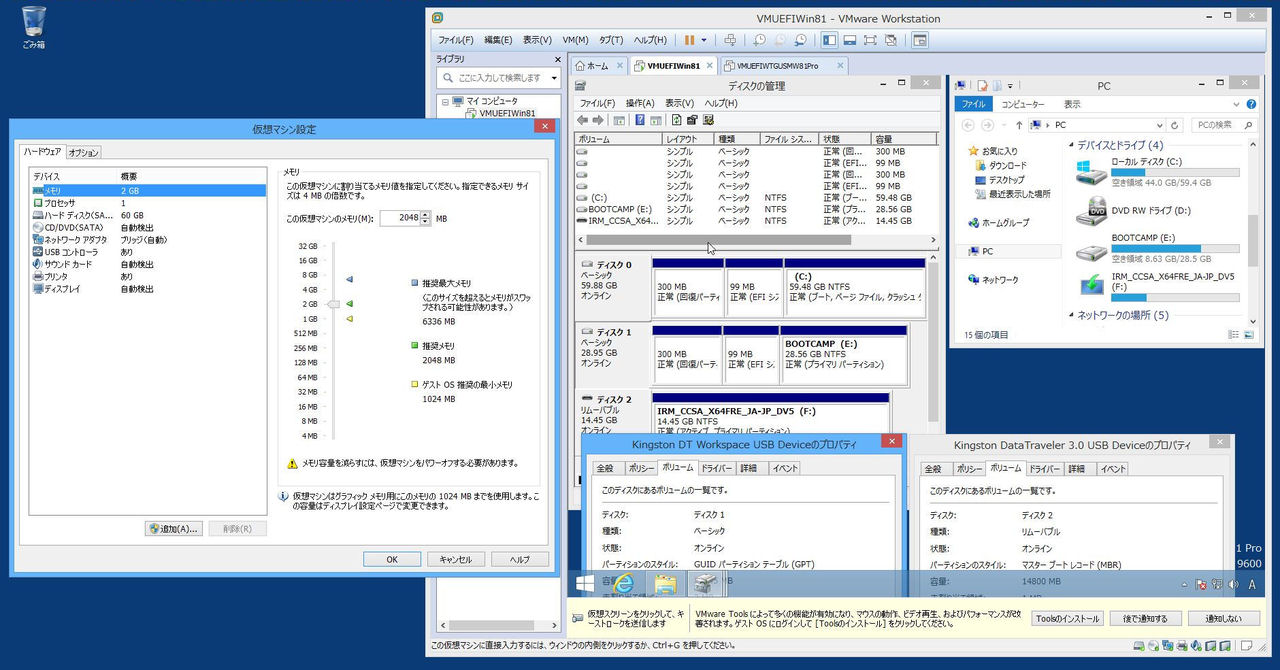The width and height of the screenshot is (1280, 670).
Task: Click ヘルプ in the VM settings dialog
Action: tap(520, 559)
